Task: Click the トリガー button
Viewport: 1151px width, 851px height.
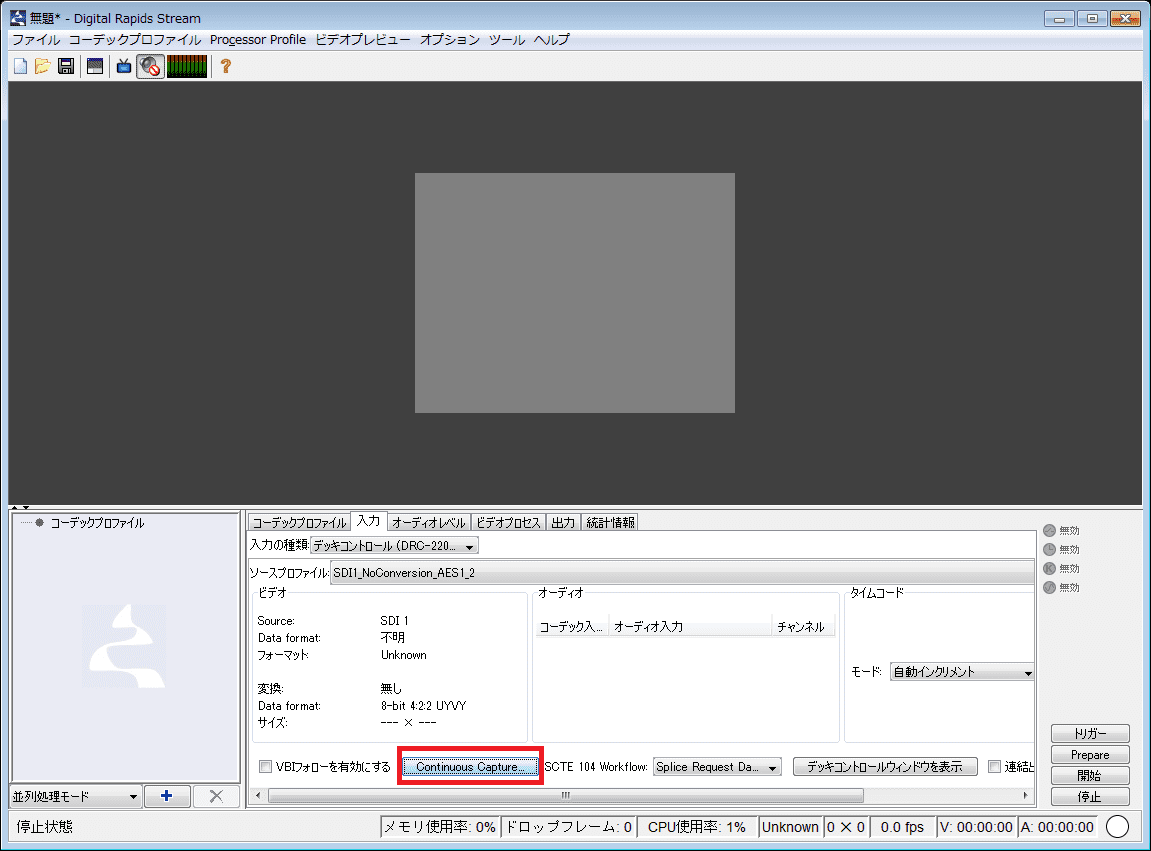Action: (1090, 734)
